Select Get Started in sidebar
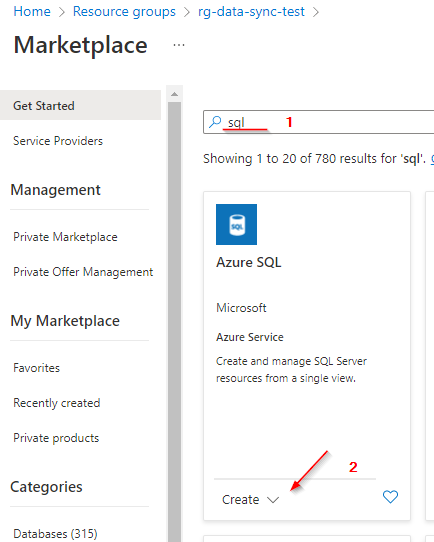The width and height of the screenshot is (434, 542). click(x=81, y=105)
